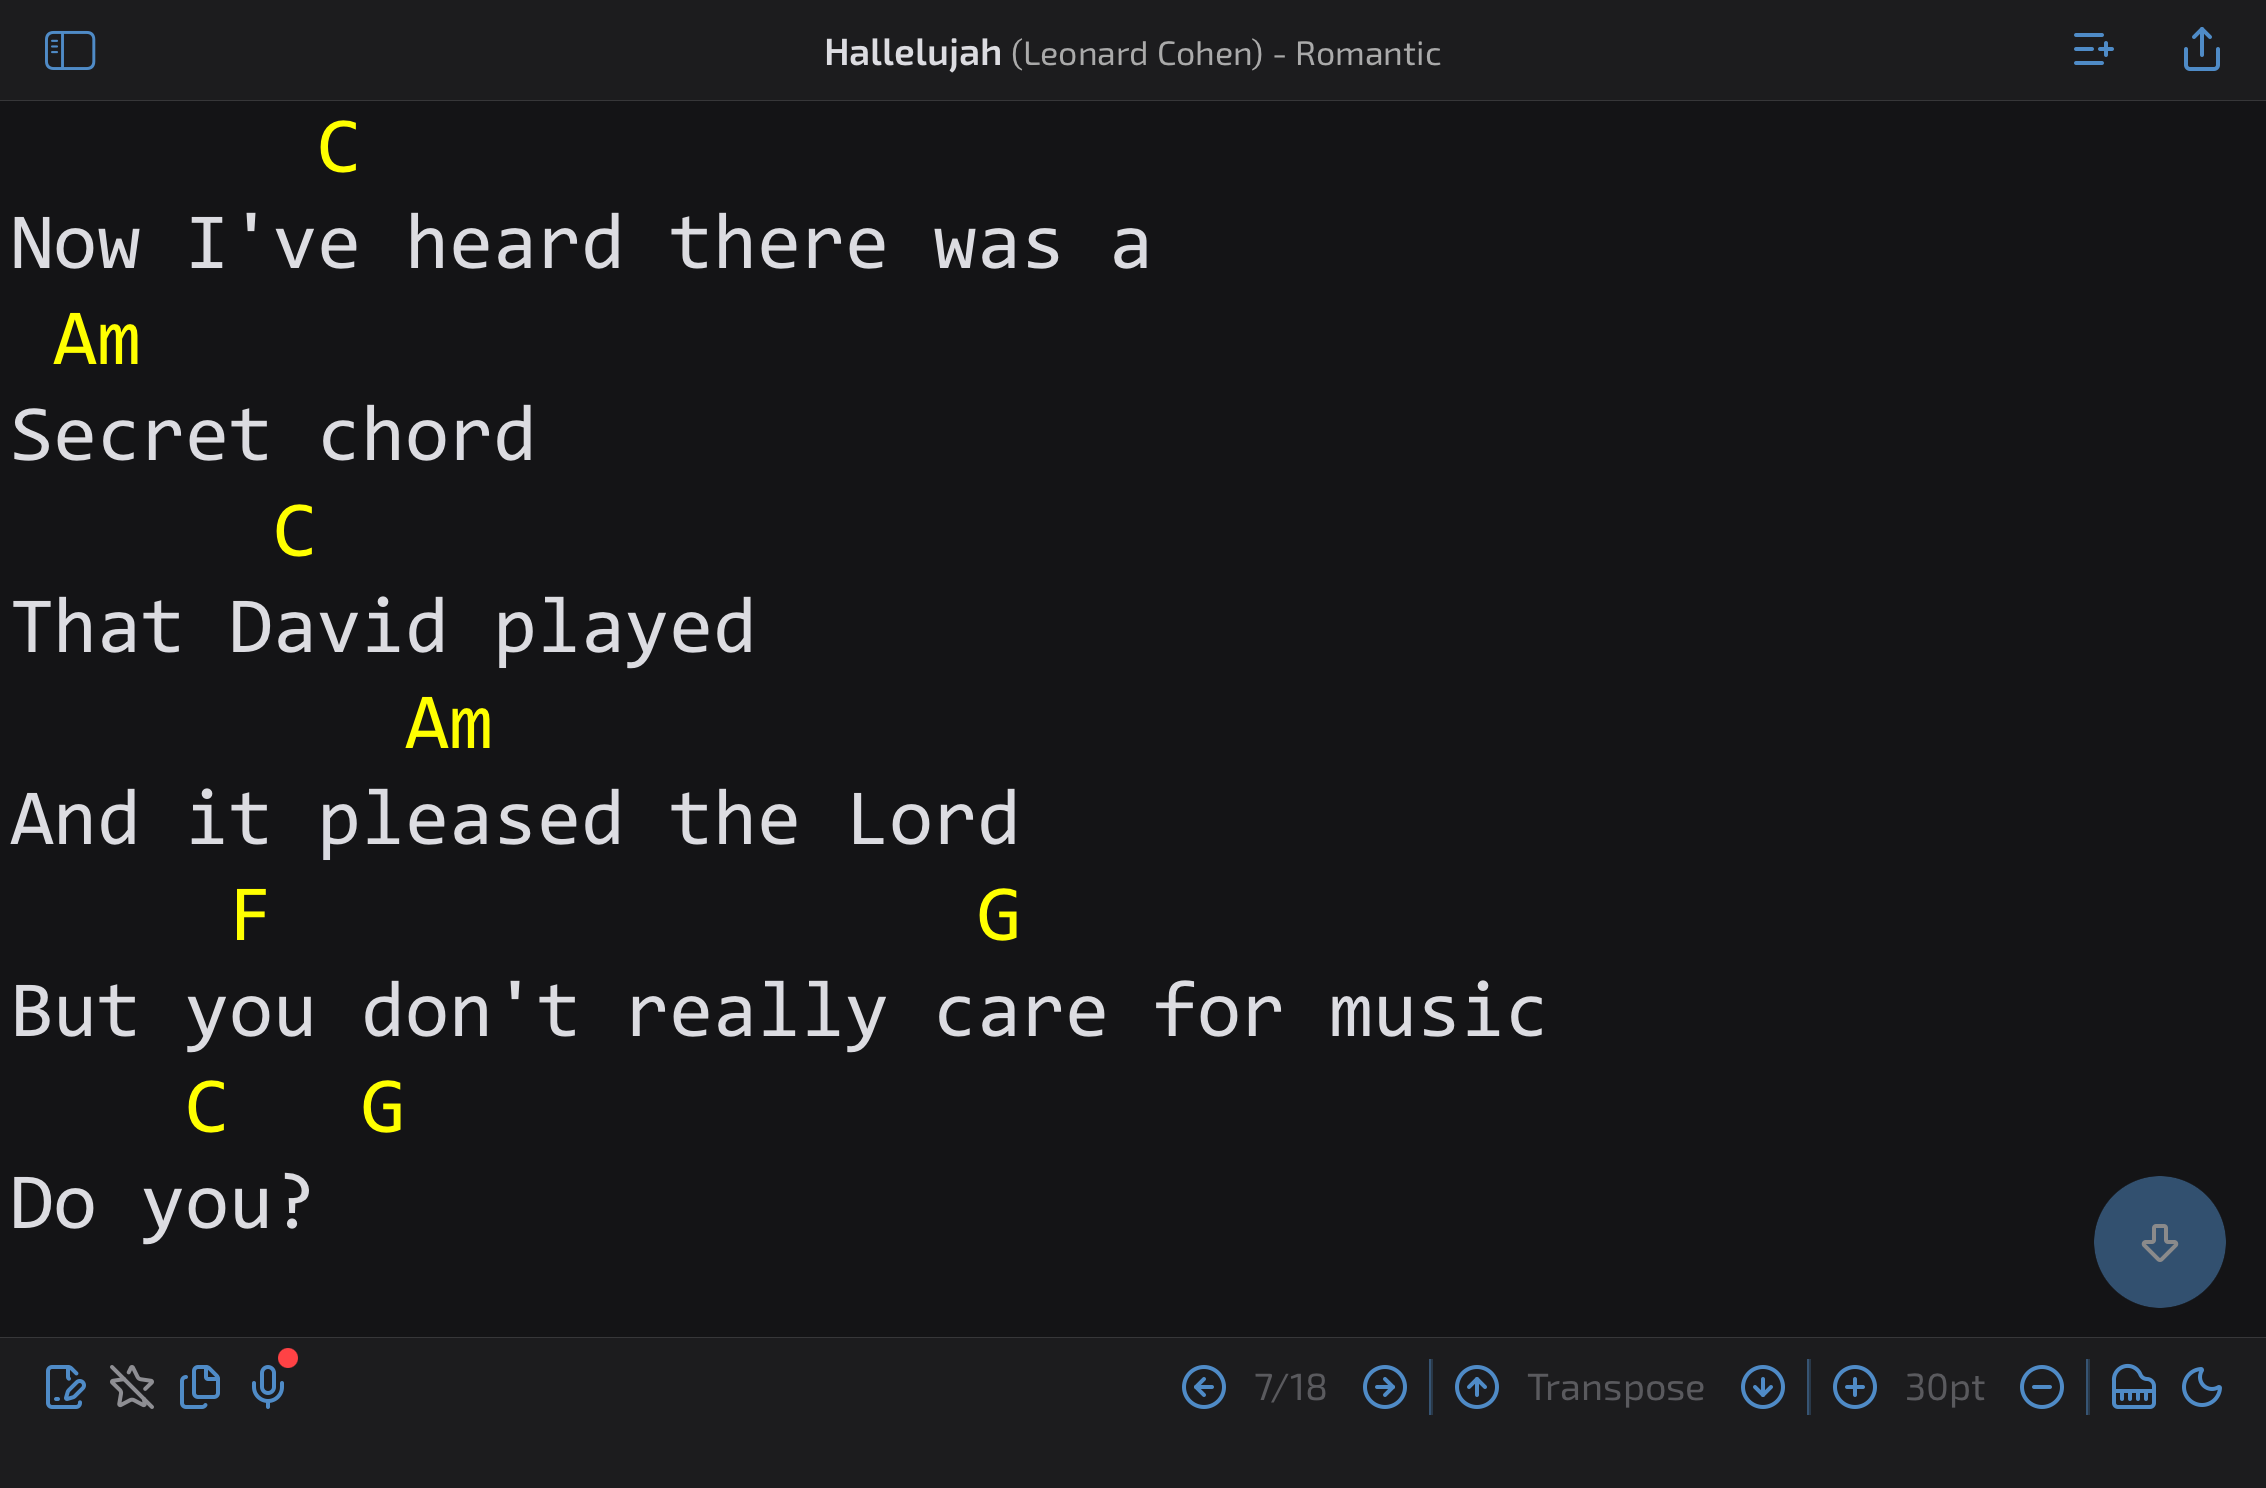
Task: Select the Transpose label
Action: pos(1614,1388)
